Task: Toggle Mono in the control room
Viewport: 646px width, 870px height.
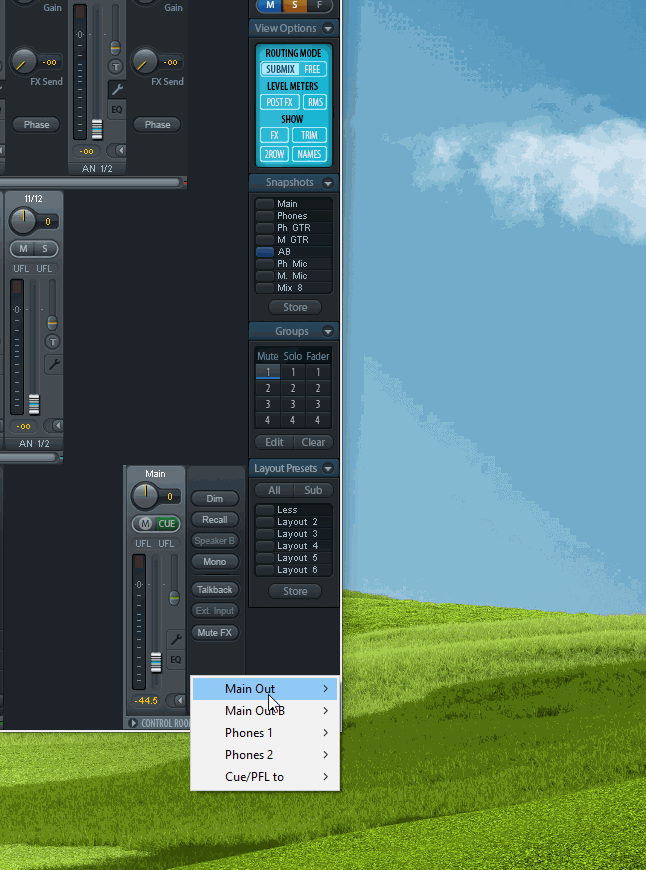Action: pos(215,562)
